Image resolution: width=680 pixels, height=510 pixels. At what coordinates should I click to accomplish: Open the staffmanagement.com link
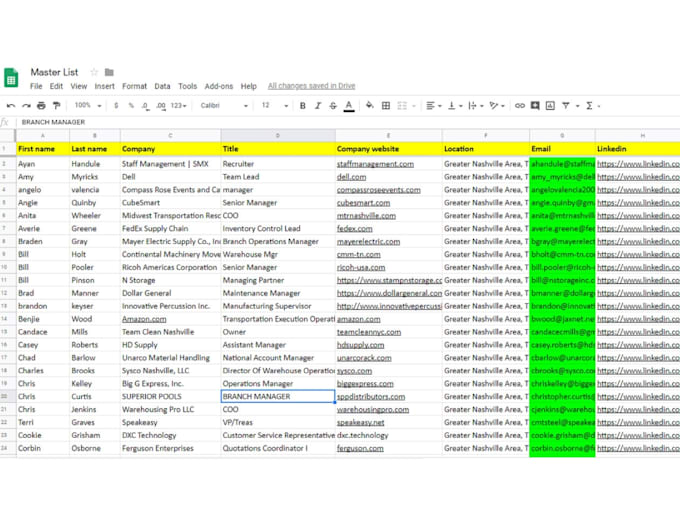(x=375, y=164)
